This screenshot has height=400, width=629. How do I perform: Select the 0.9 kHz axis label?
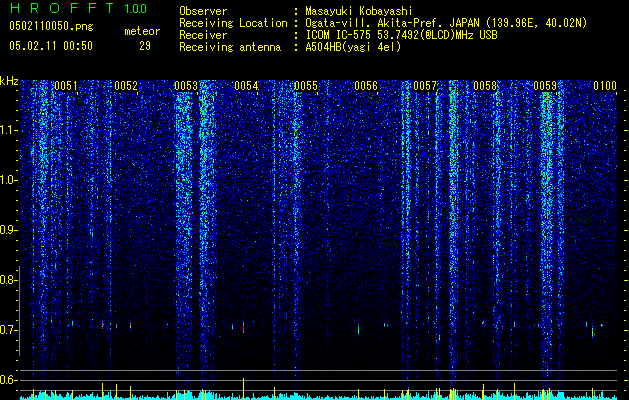click(7, 230)
